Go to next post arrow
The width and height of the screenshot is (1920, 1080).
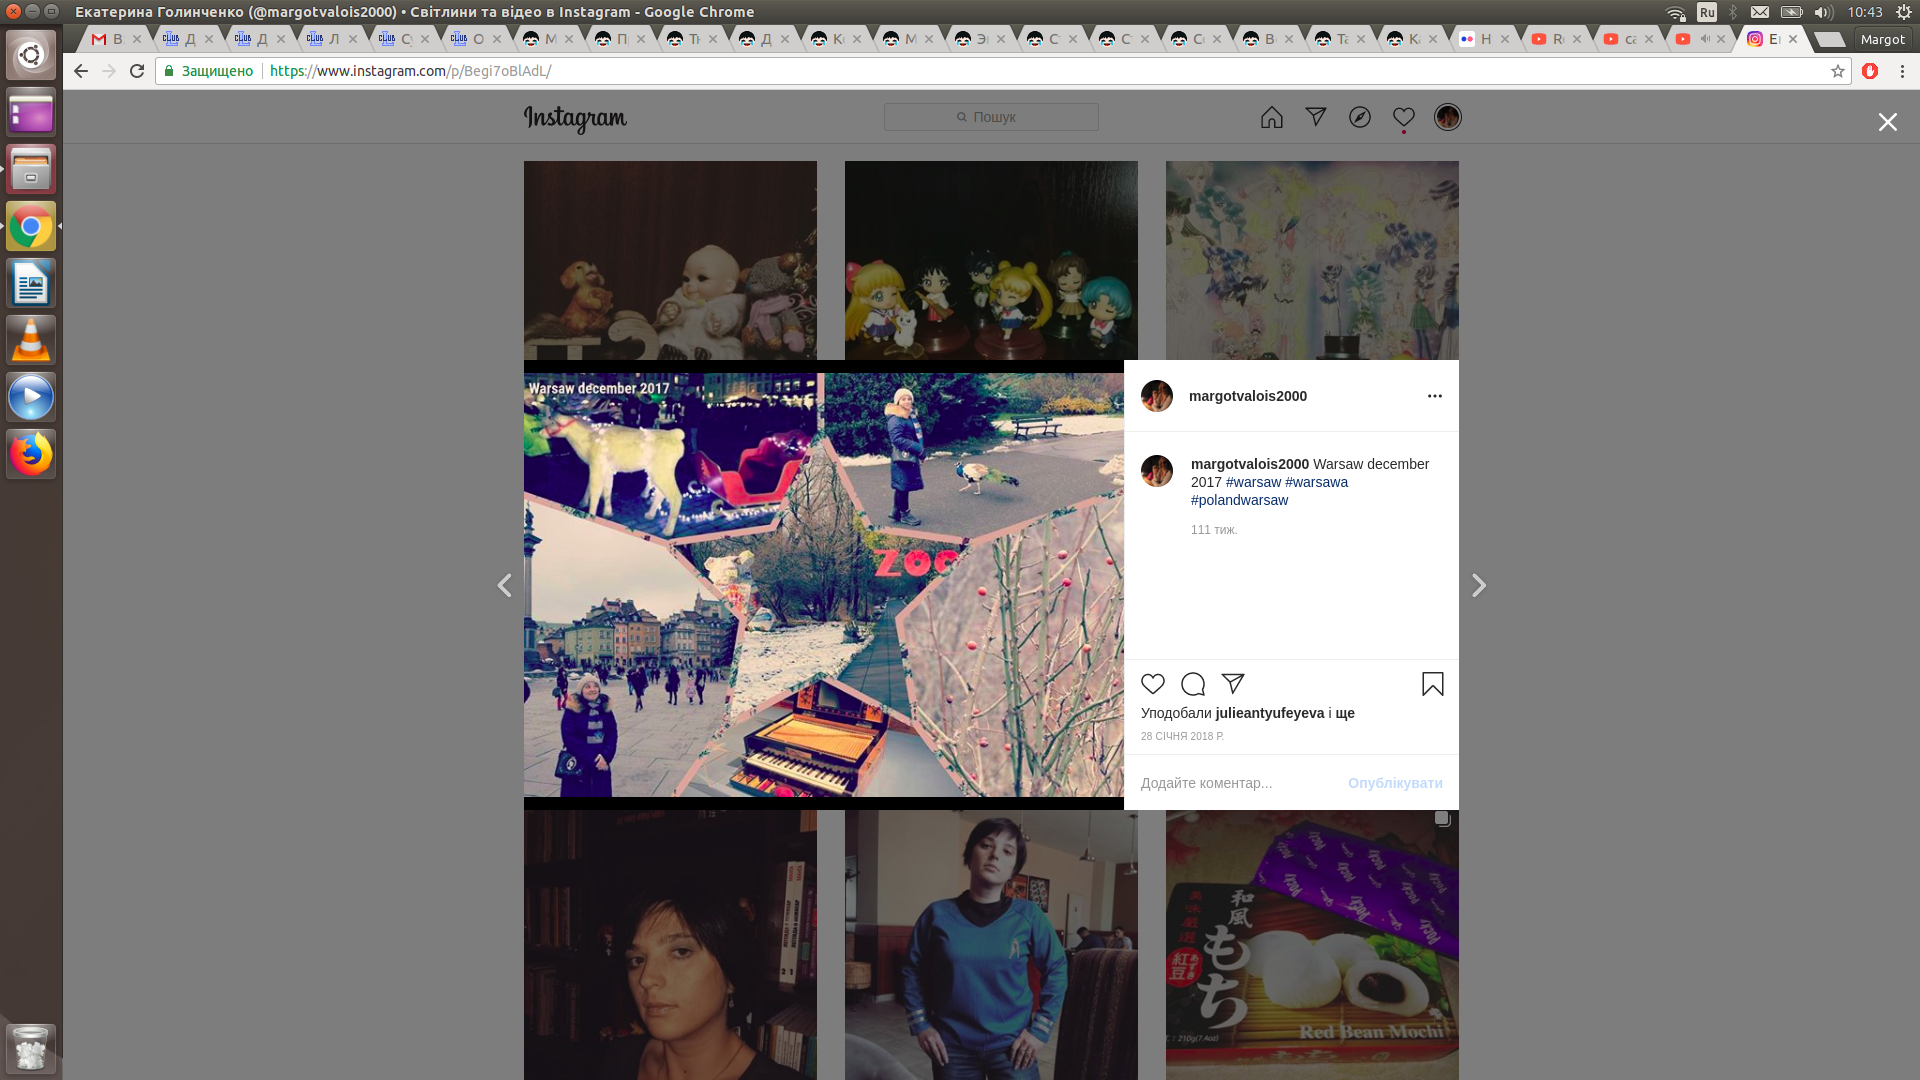[x=1479, y=585]
